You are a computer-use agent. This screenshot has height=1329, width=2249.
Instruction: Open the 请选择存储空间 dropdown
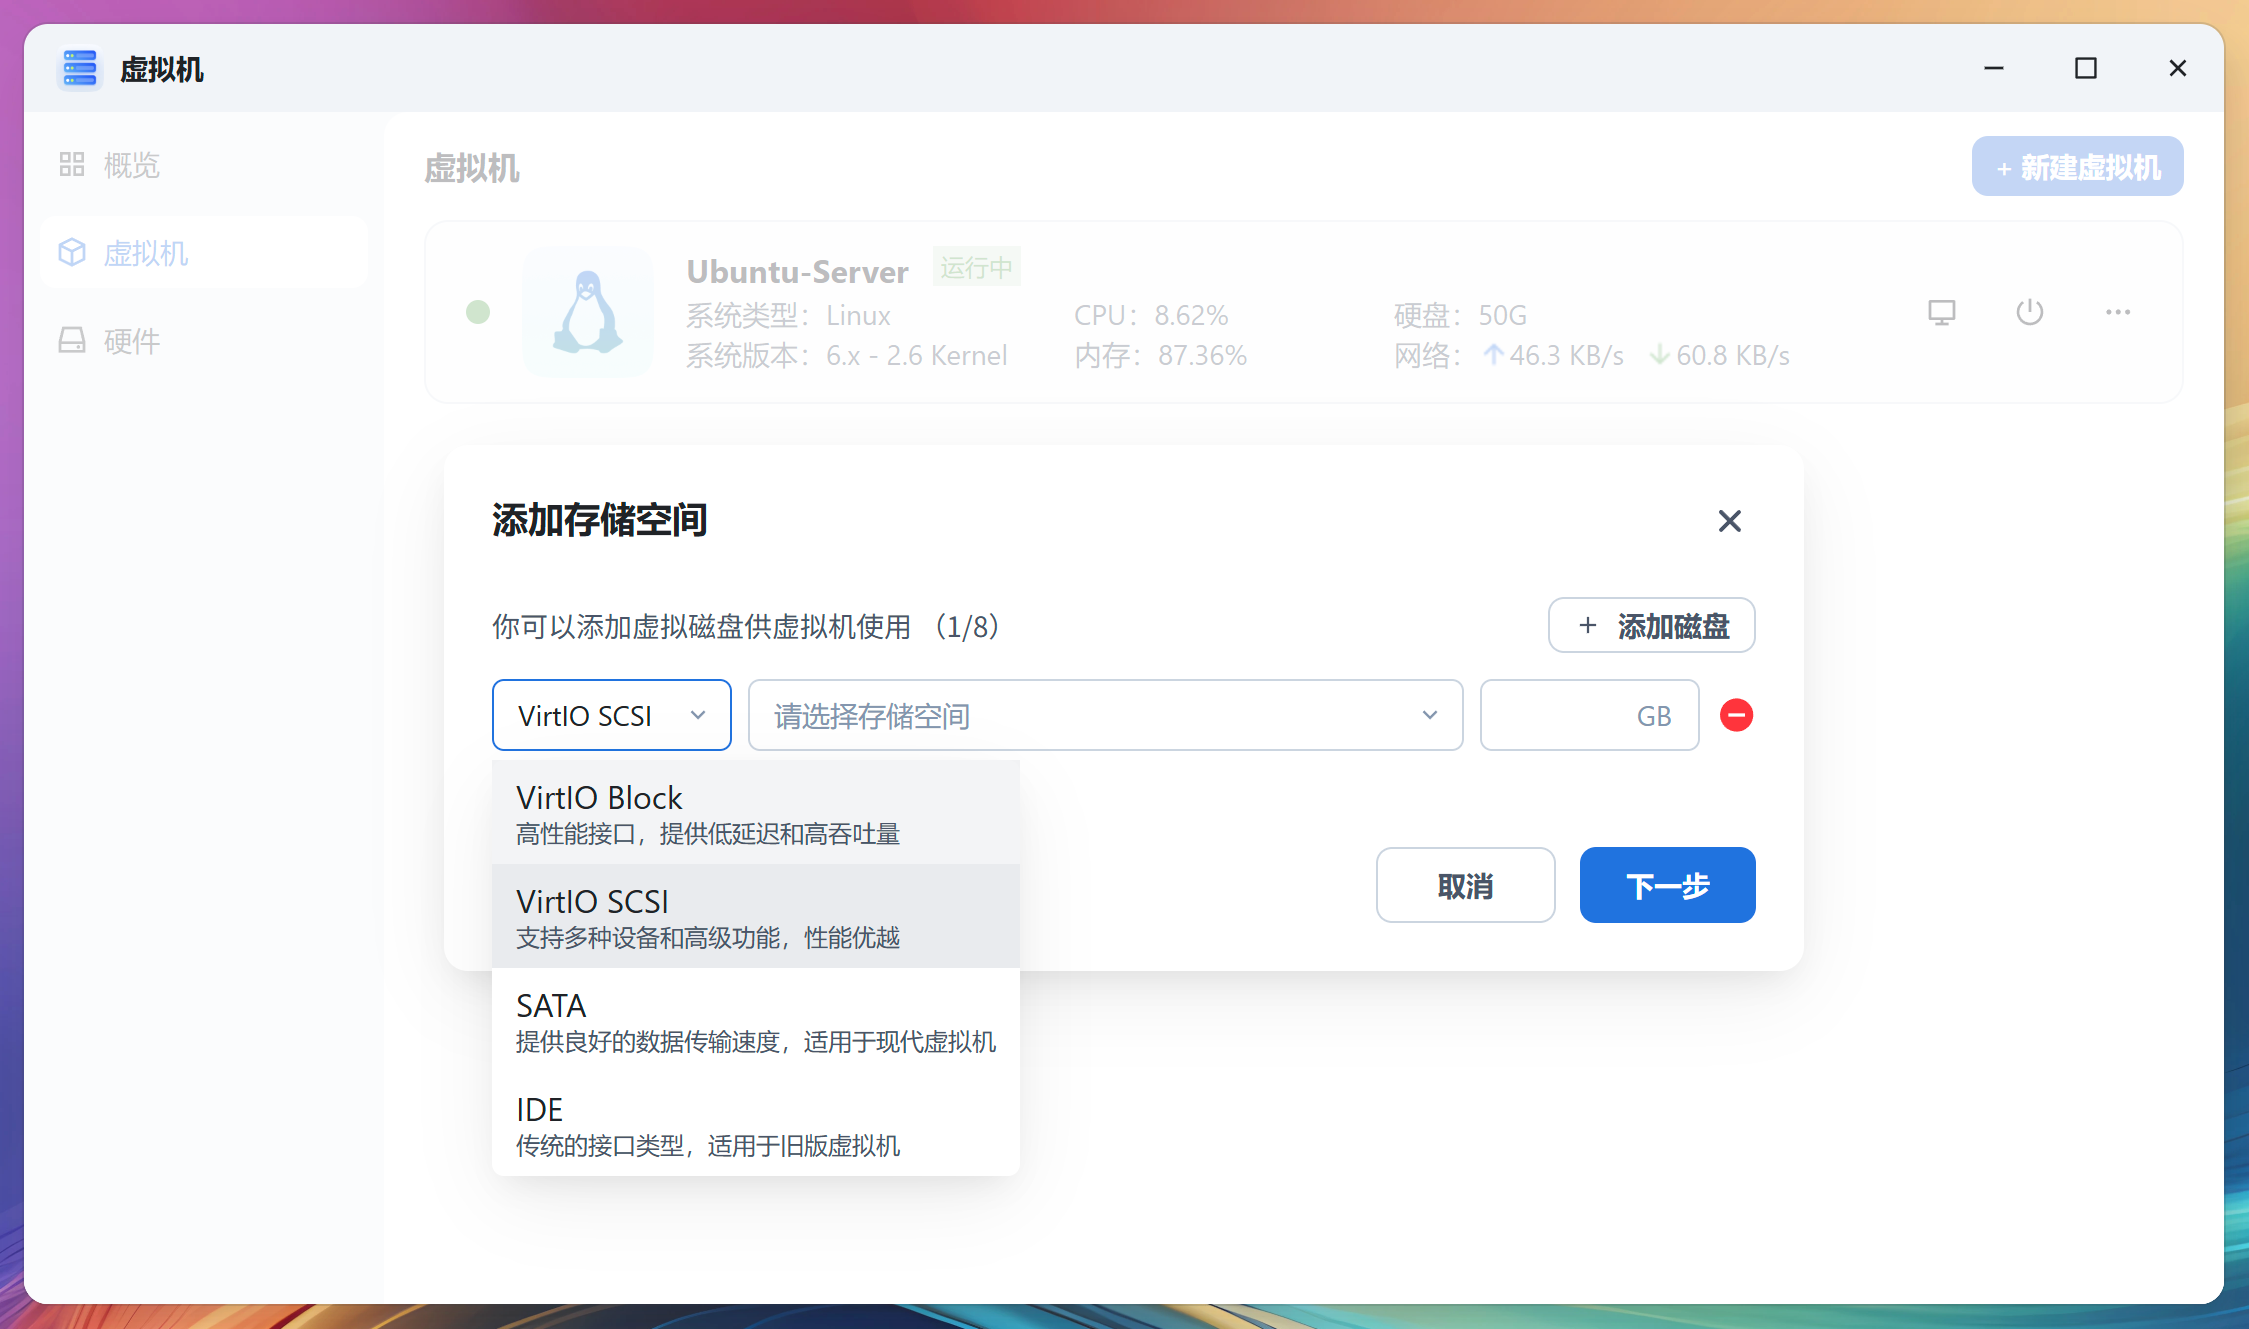point(1105,715)
